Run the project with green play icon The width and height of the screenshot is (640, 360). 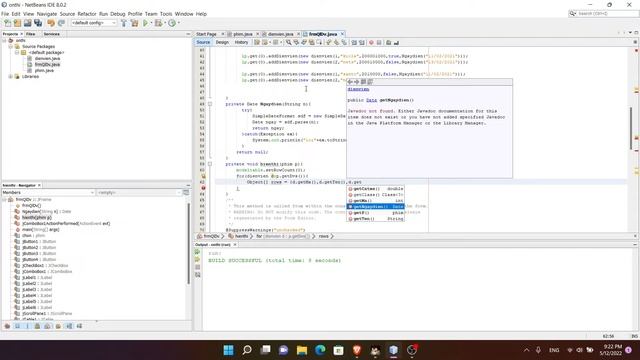point(145,23)
